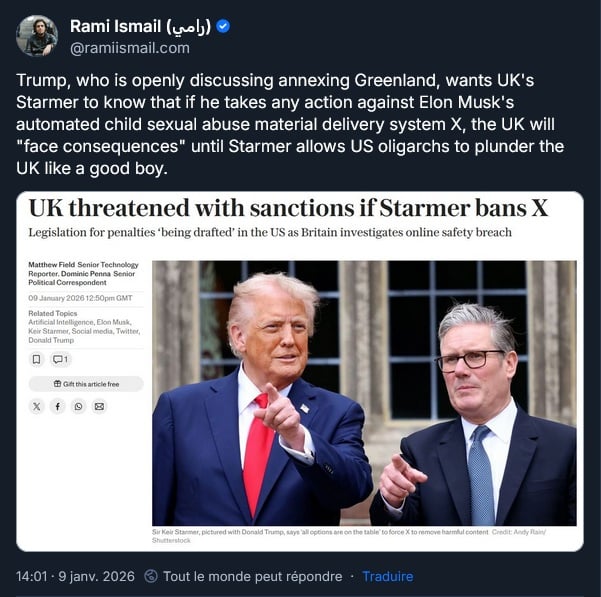This screenshot has height=597, width=601.
Task: Click the Traduire translate link
Action: click(388, 576)
